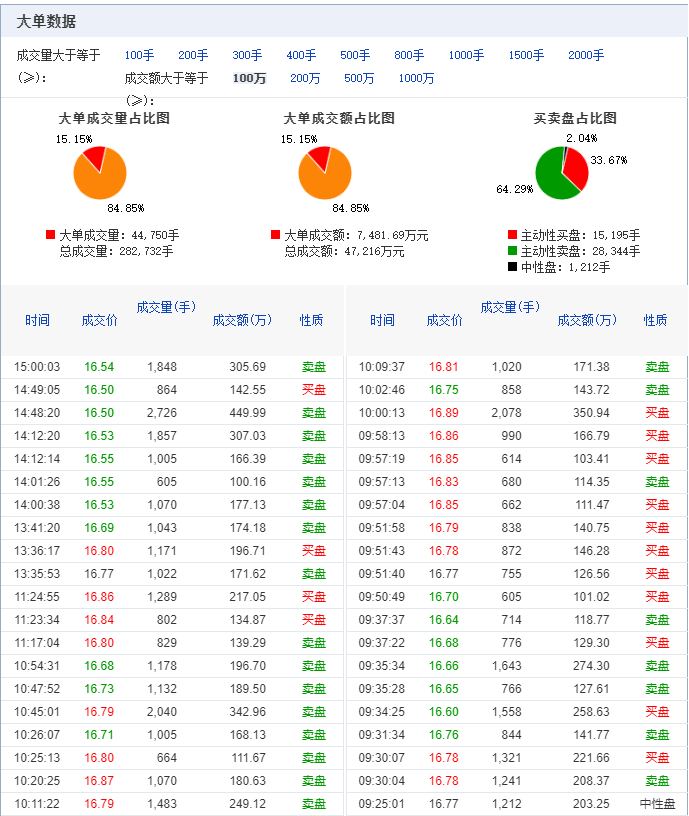Apply the 1000万 turnover filter

pyautogui.click(x=416, y=78)
